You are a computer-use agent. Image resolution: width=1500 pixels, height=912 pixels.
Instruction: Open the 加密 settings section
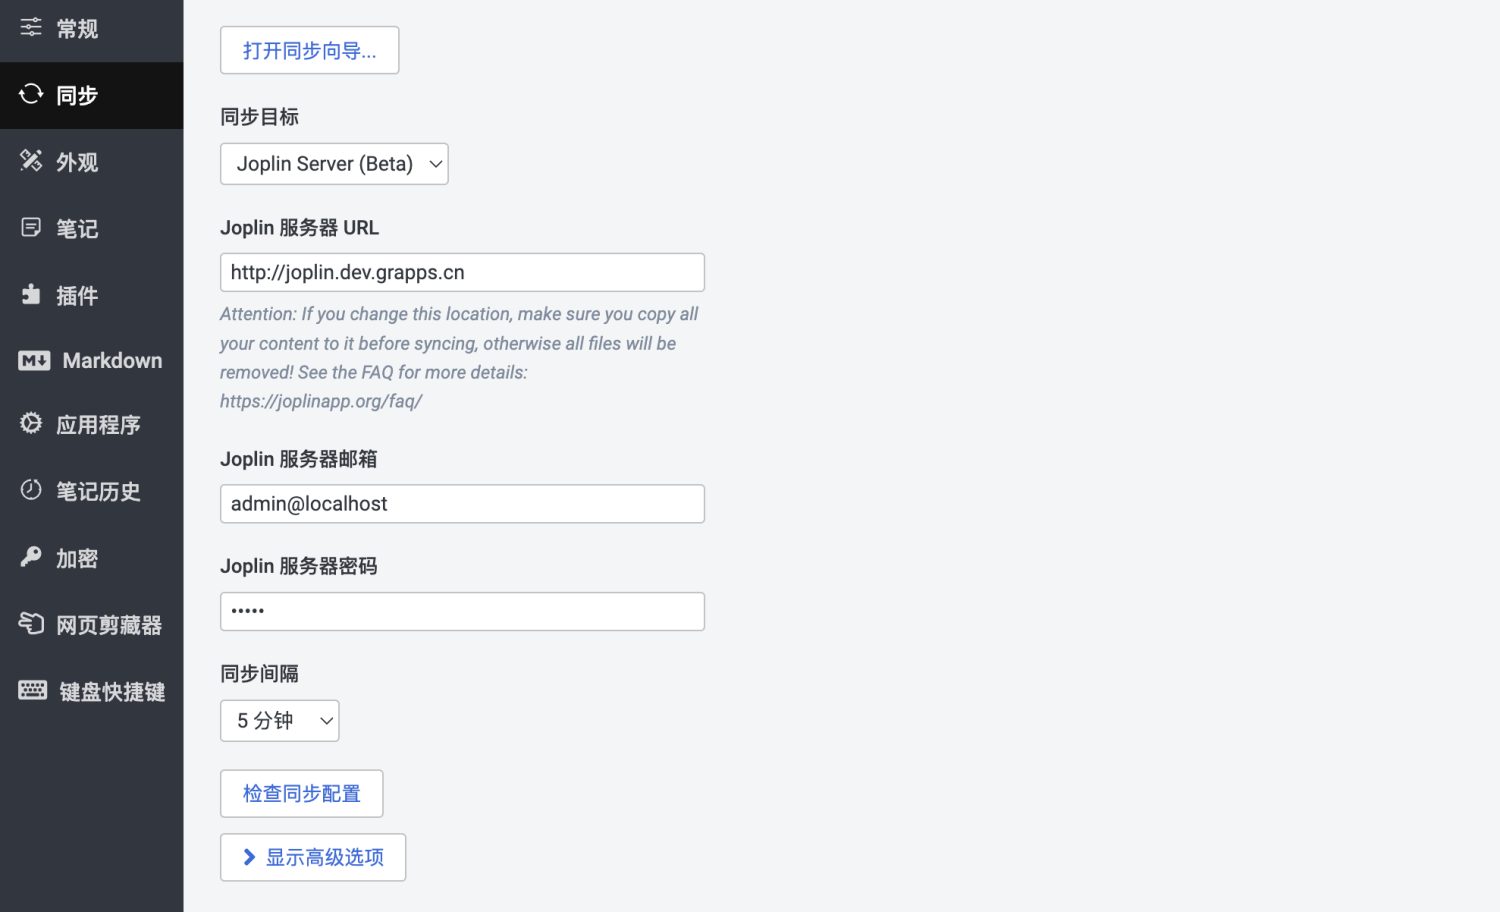(x=92, y=559)
